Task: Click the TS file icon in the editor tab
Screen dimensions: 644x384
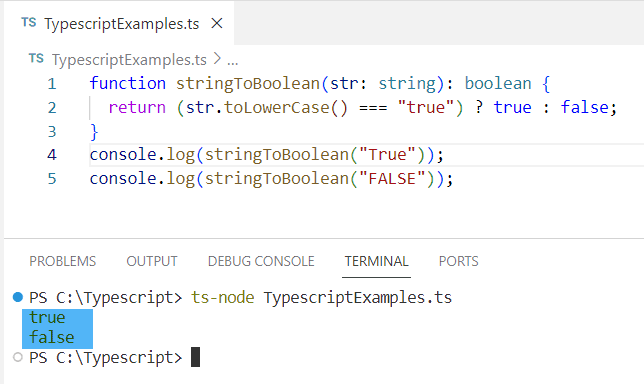Action: 29,23
